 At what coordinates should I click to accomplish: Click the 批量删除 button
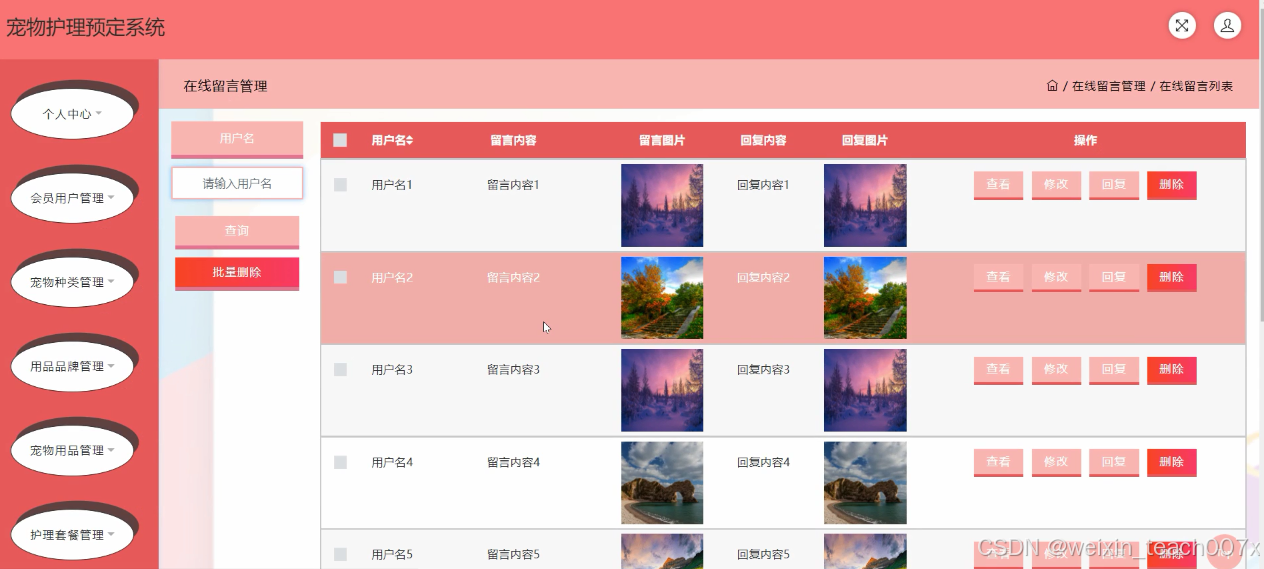pyautogui.click(x=237, y=273)
